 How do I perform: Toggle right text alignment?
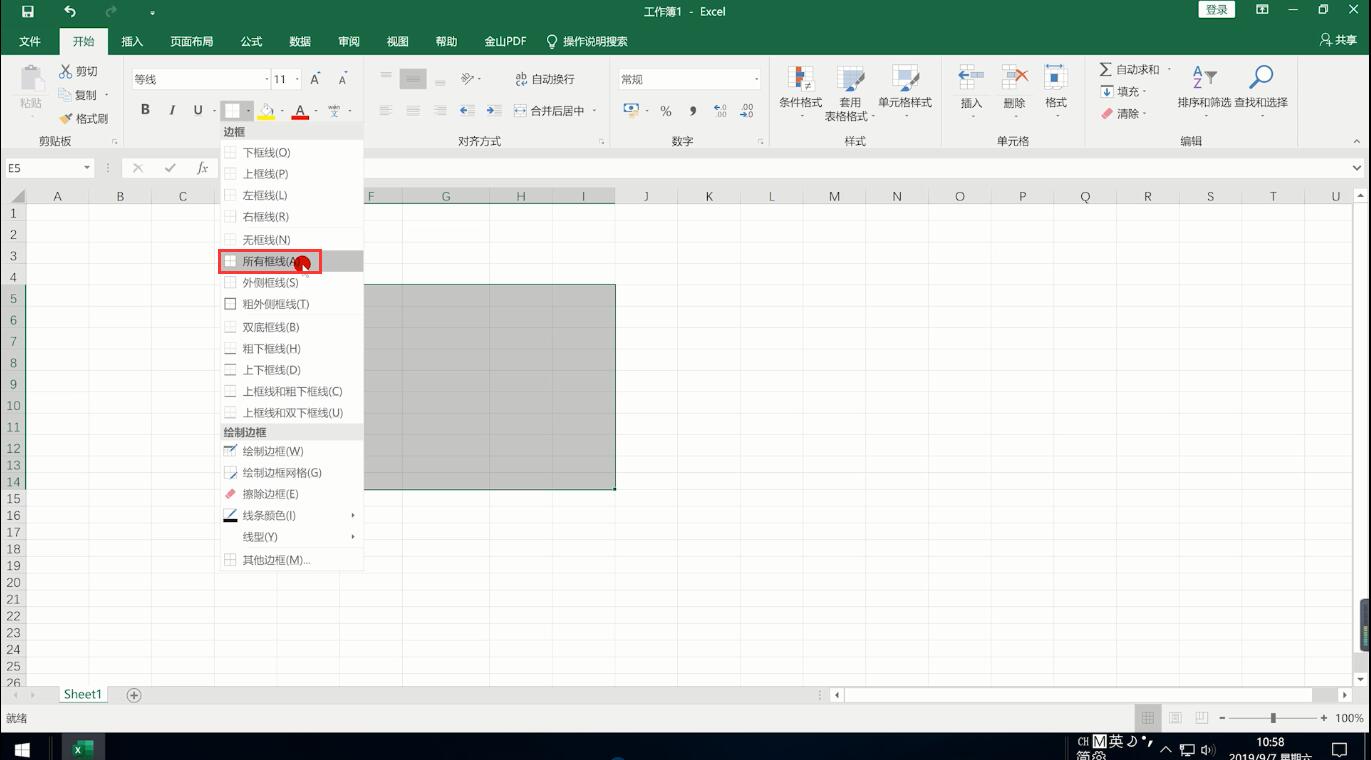tap(440, 111)
